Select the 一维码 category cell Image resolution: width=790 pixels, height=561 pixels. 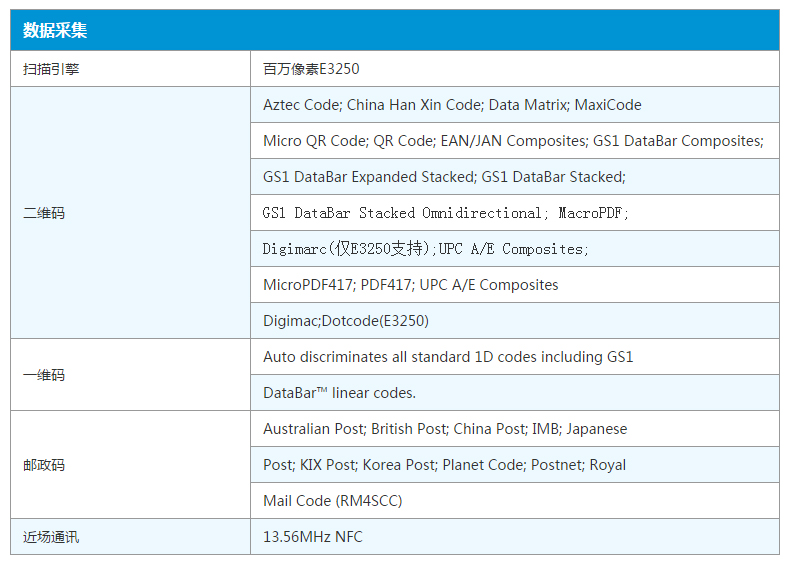tap(130, 375)
